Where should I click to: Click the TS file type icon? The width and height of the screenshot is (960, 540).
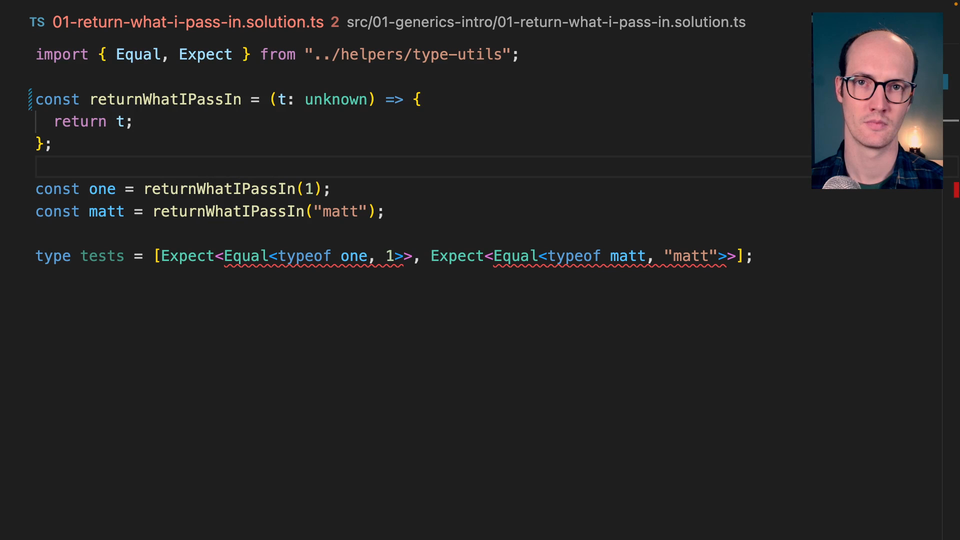37,22
